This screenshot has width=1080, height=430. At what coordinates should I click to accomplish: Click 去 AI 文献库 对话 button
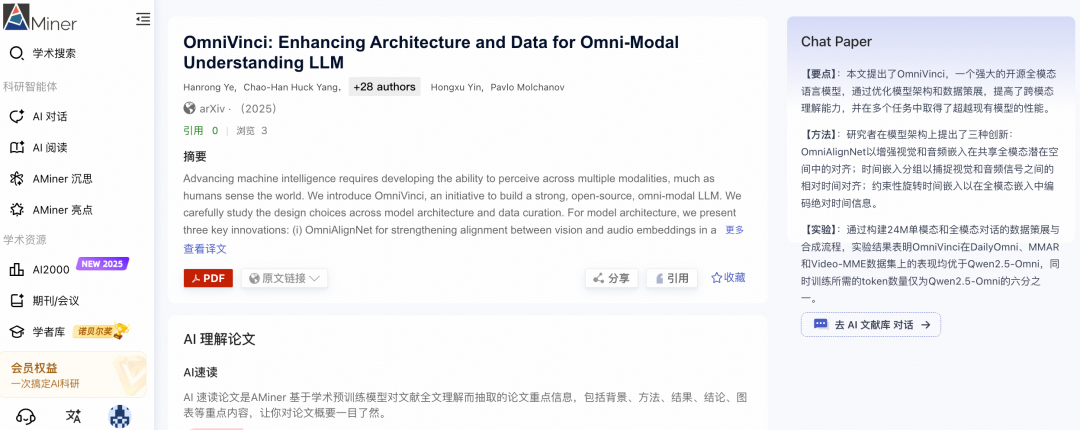tap(871, 325)
